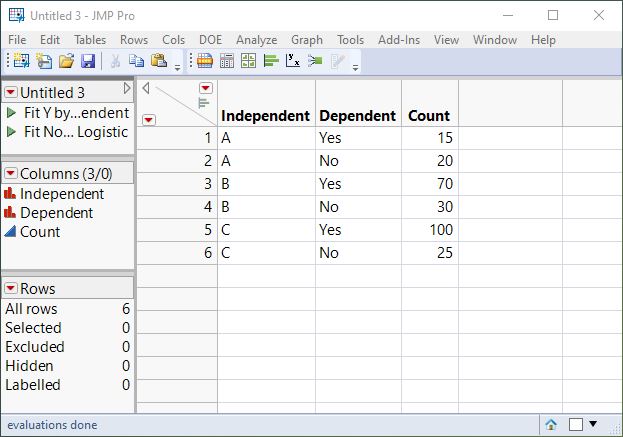
Task: Open the DOE menu
Action: click(x=210, y=39)
